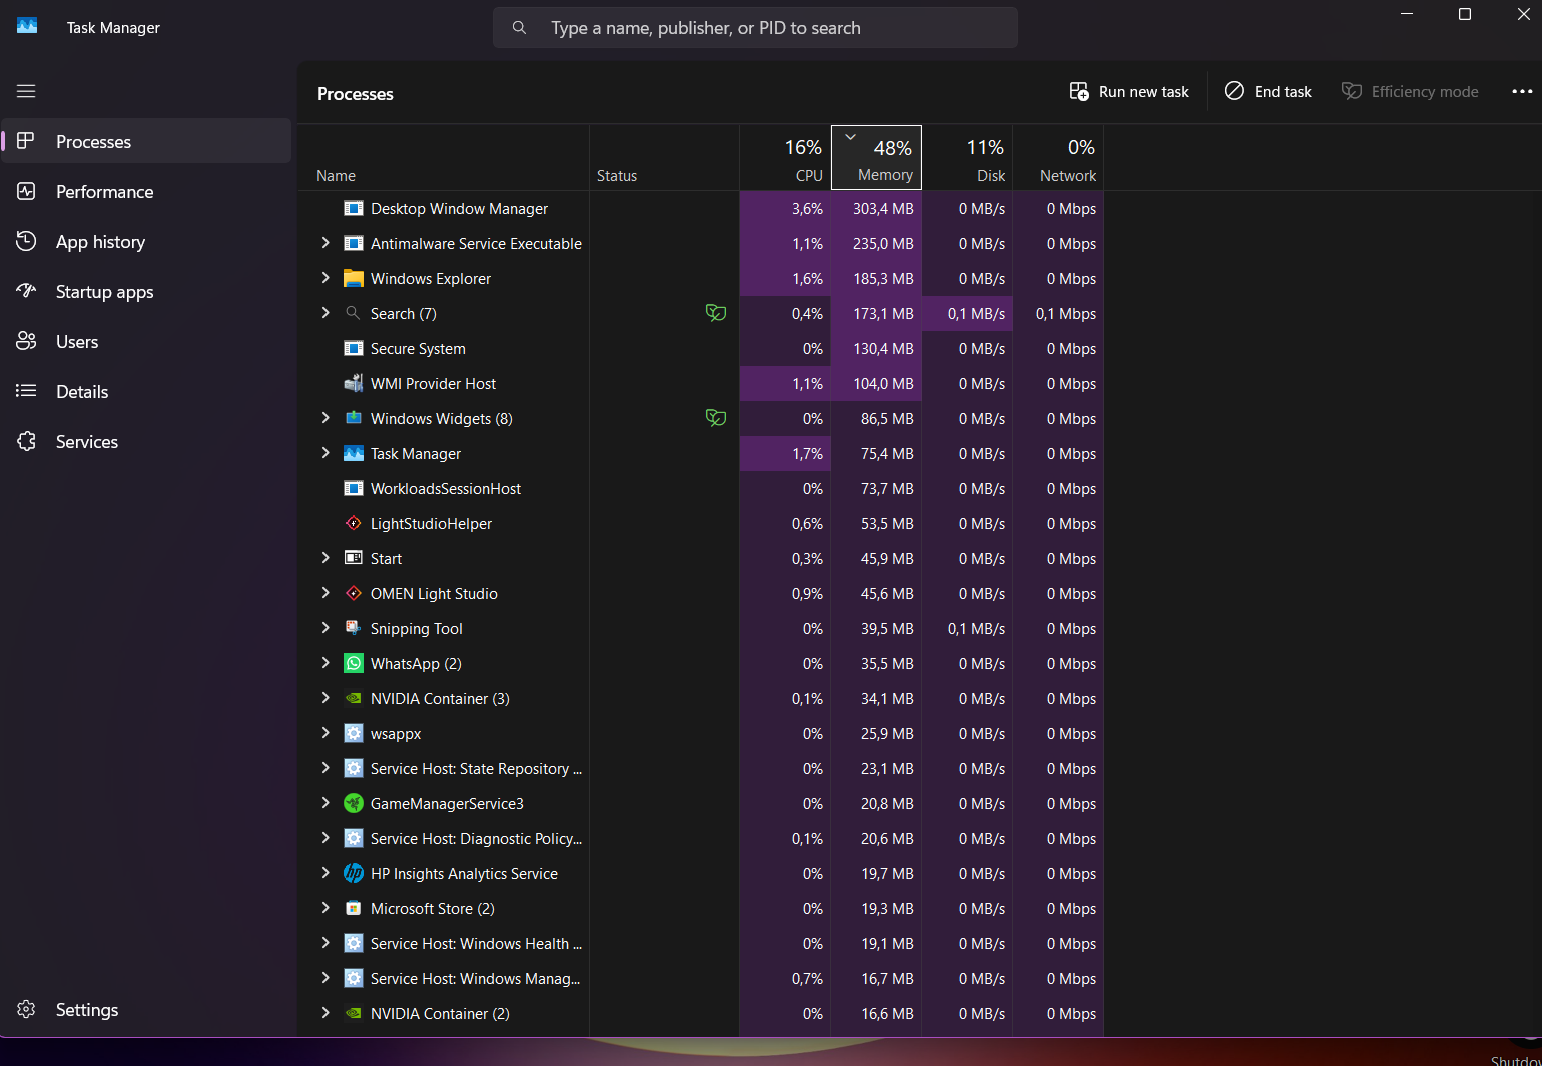Open the three-dots more options menu

(x=1522, y=91)
